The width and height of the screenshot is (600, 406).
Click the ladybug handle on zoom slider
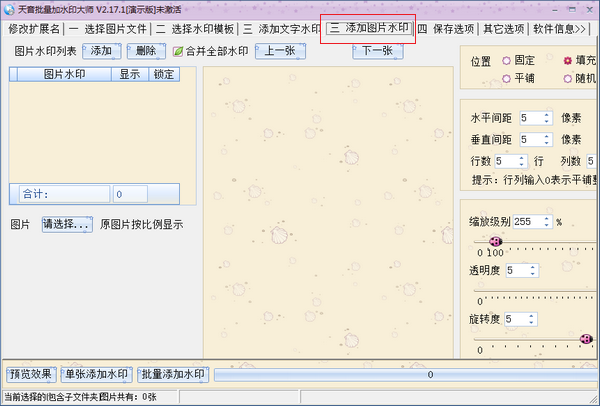(x=493, y=241)
